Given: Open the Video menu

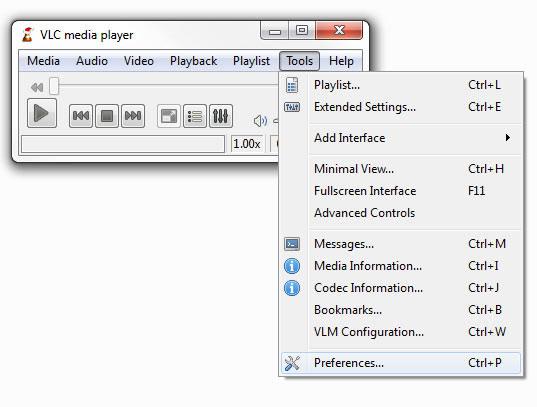Looking at the screenshot, I should click(139, 61).
